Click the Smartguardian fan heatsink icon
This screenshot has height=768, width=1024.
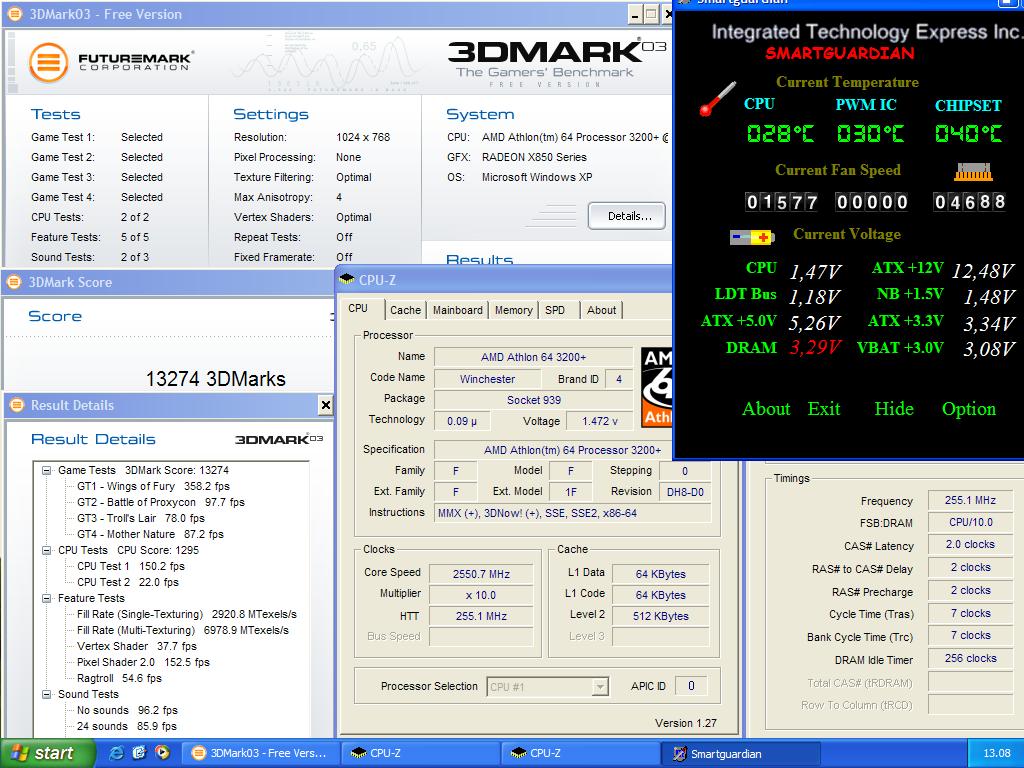pyautogui.click(x=973, y=172)
